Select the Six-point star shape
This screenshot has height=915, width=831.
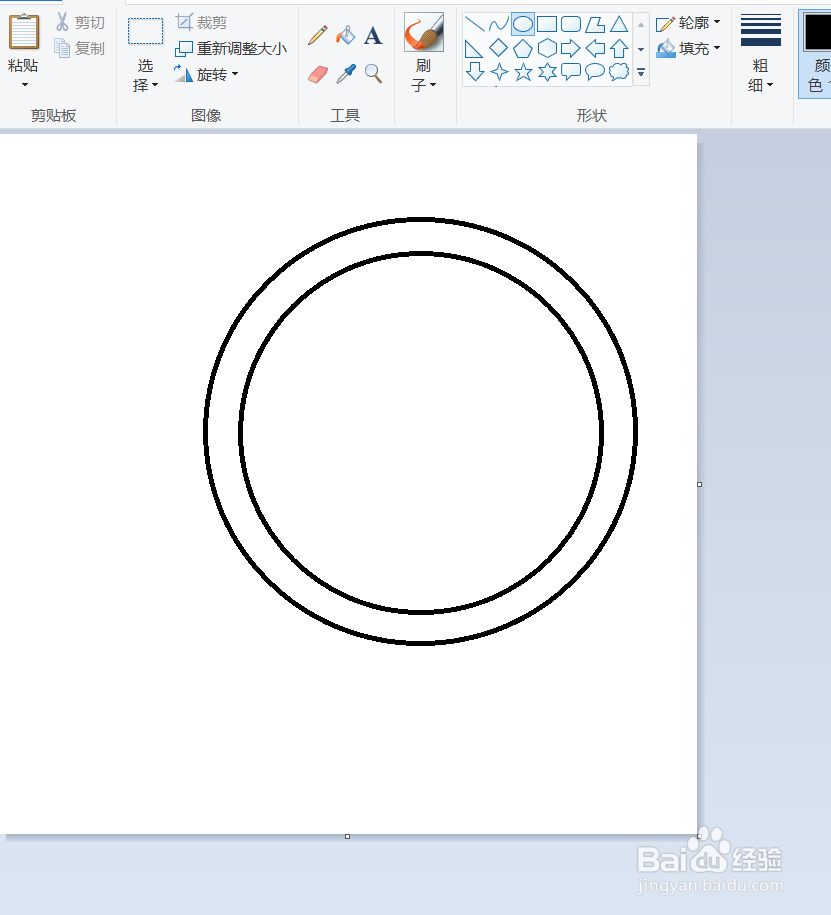coord(547,72)
